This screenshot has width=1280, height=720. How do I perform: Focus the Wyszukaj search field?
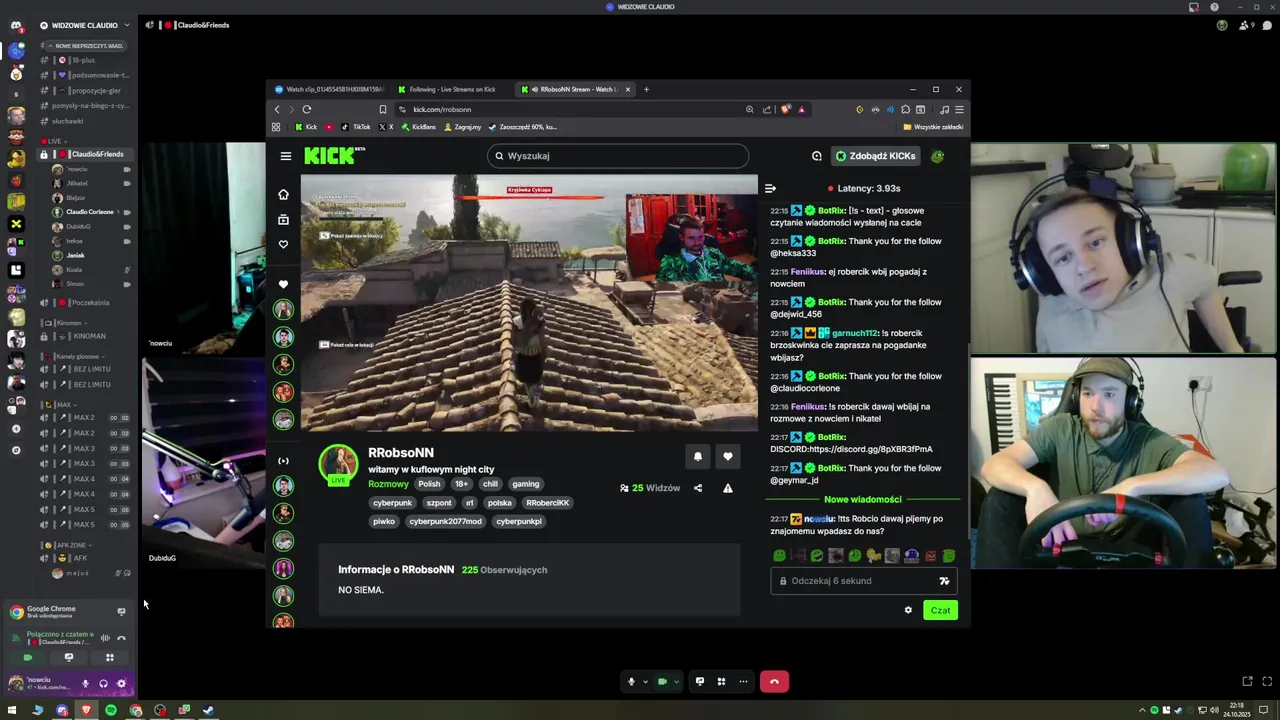(x=617, y=156)
